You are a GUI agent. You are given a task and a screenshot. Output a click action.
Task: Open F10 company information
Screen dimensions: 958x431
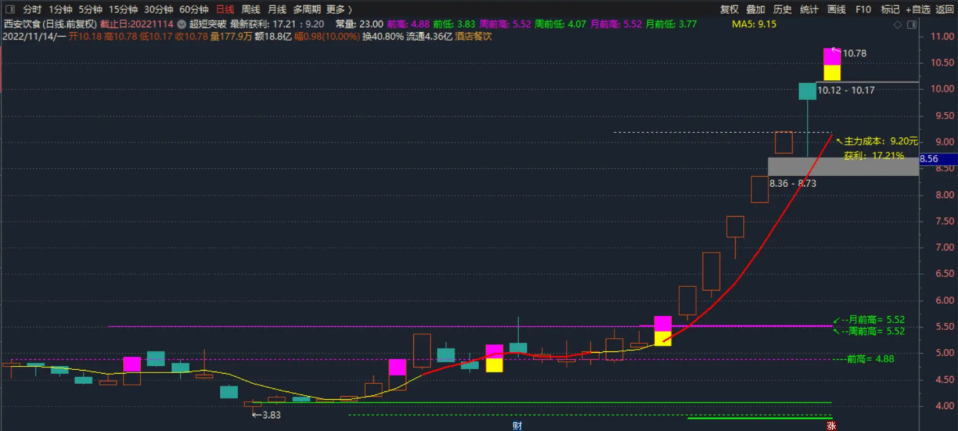coord(863,8)
